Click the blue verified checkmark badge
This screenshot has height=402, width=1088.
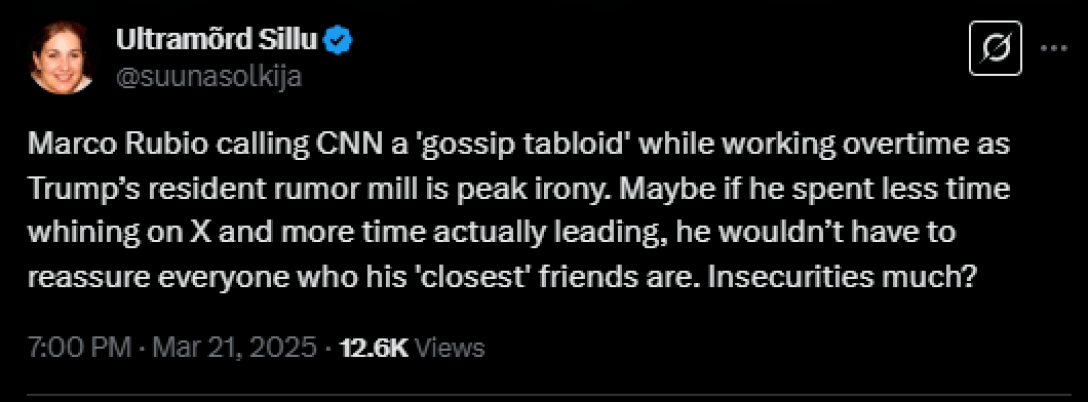click(x=340, y=41)
